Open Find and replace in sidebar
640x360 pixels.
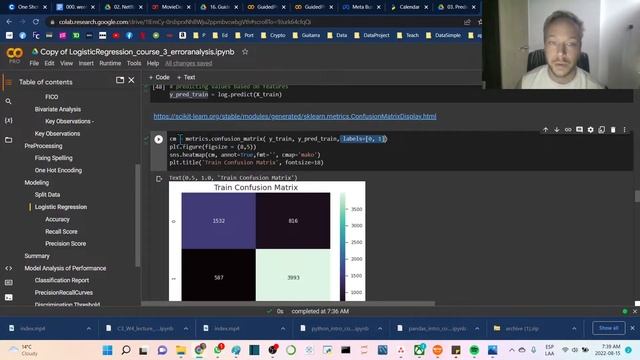(x=8, y=101)
